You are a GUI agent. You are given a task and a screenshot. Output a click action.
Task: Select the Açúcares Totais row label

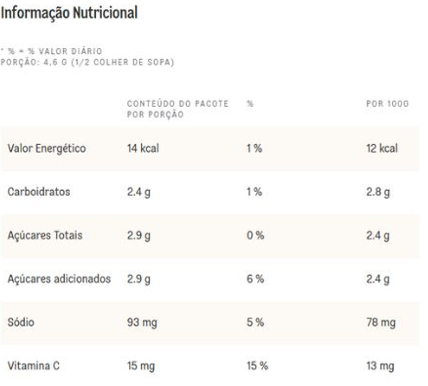pyautogui.click(x=45, y=235)
